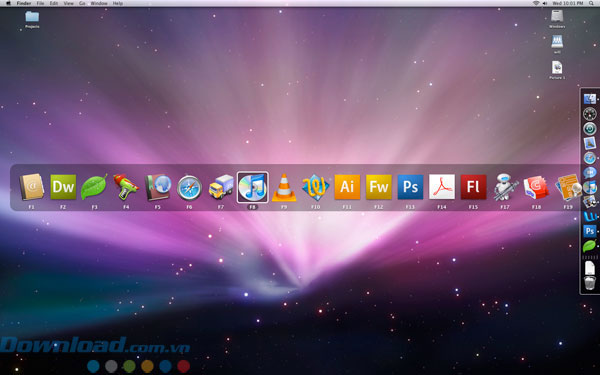The width and height of the screenshot is (600, 375).
Task: Select the iTunes icon labeled F8
Action: click(x=252, y=187)
